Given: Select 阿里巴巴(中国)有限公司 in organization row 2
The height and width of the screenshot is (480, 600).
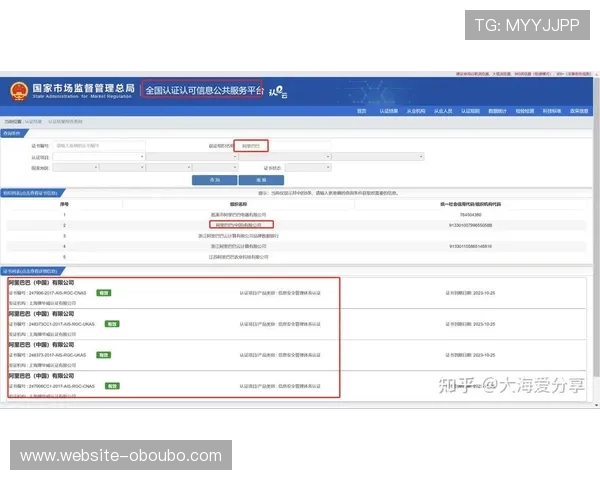Looking at the screenshot, I should coord(239,225).
